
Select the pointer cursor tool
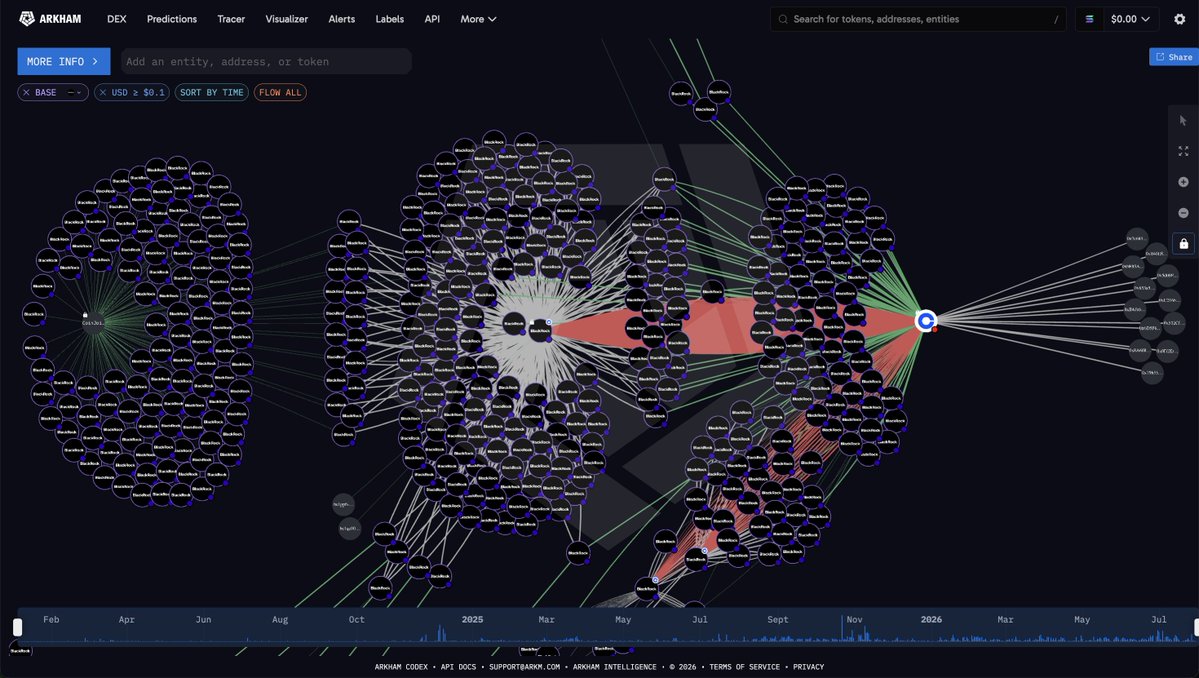coord(1183,121)
